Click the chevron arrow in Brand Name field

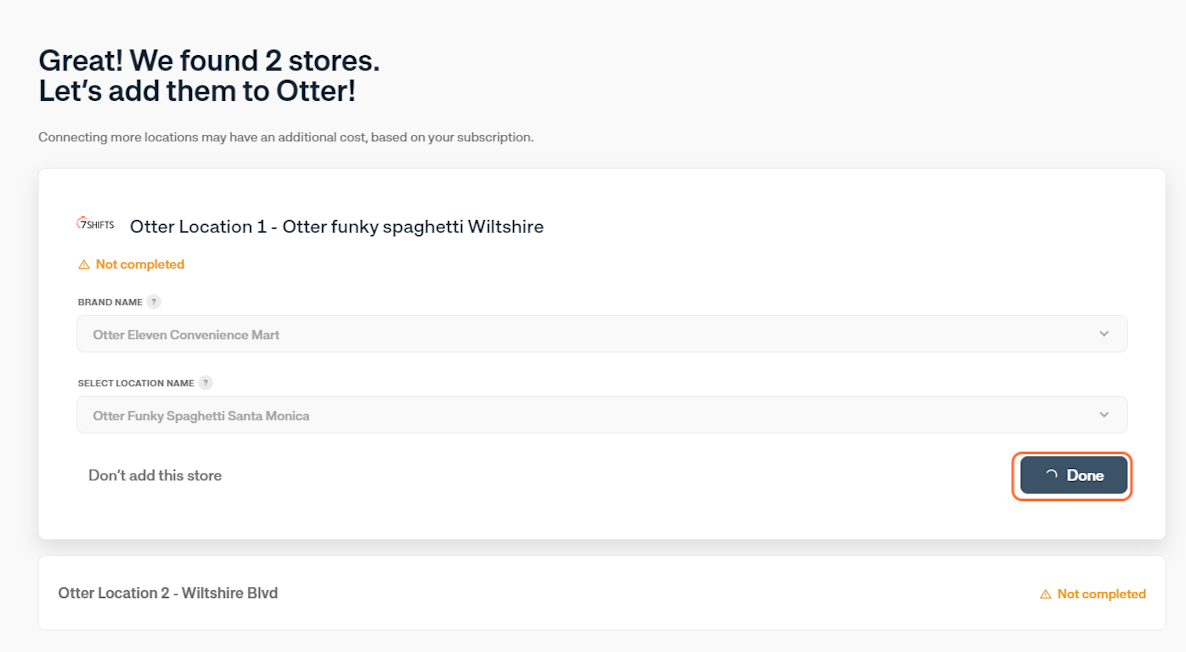coord(1104,334)
